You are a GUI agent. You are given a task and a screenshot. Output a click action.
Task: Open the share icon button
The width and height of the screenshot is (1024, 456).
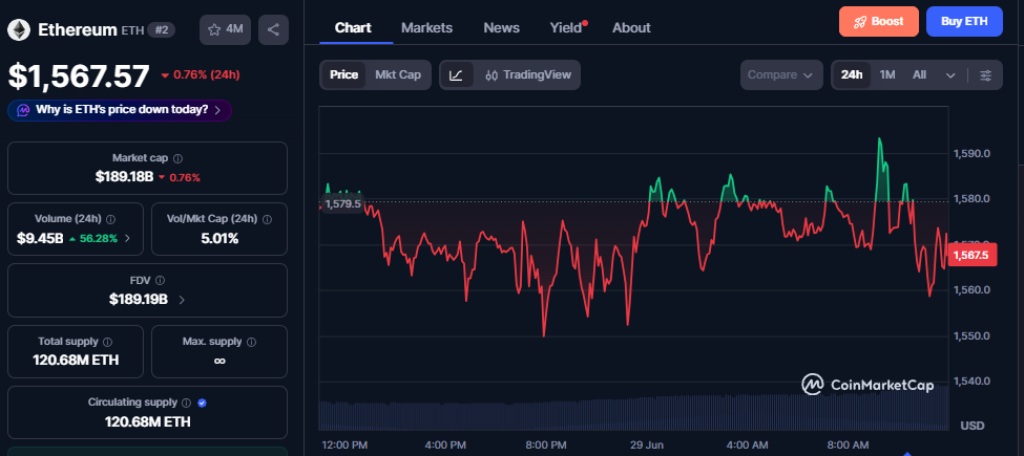coord(274,29)
